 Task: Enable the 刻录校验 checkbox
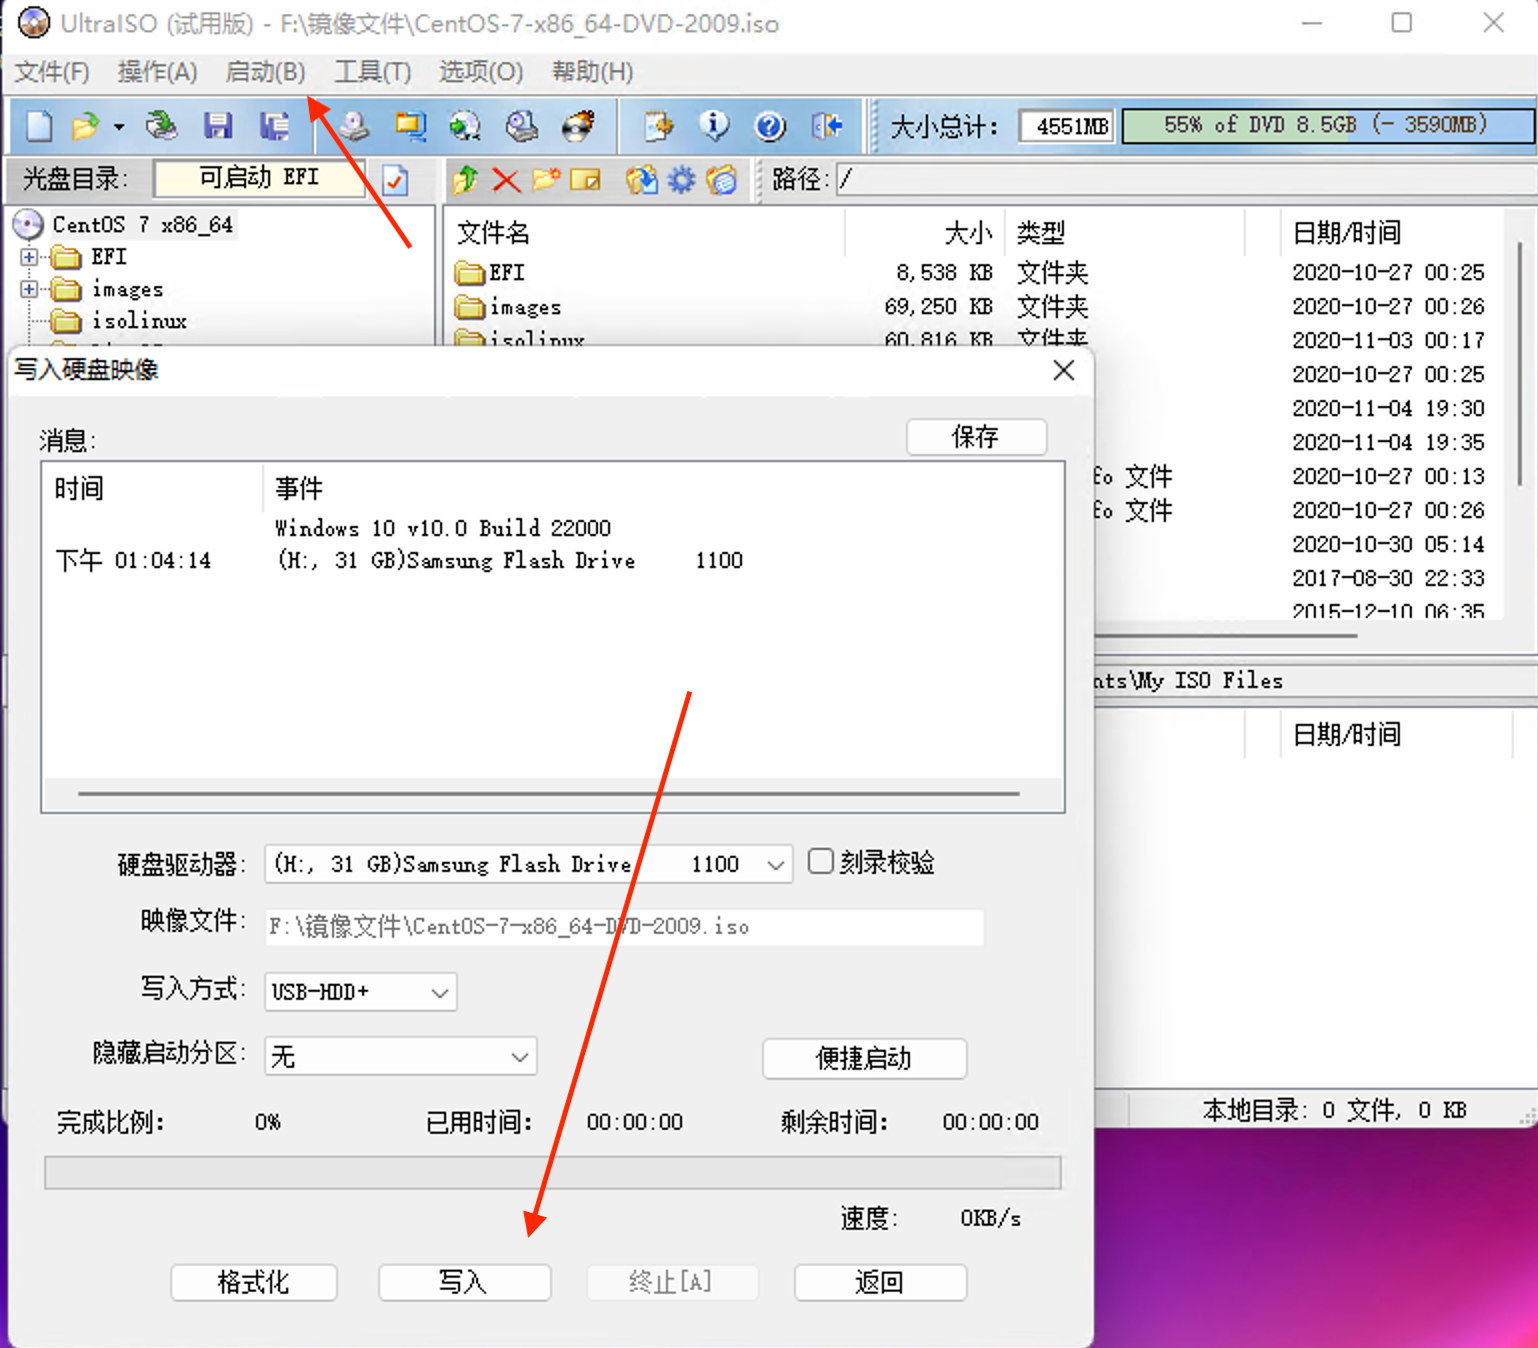(x=820, y=861)
